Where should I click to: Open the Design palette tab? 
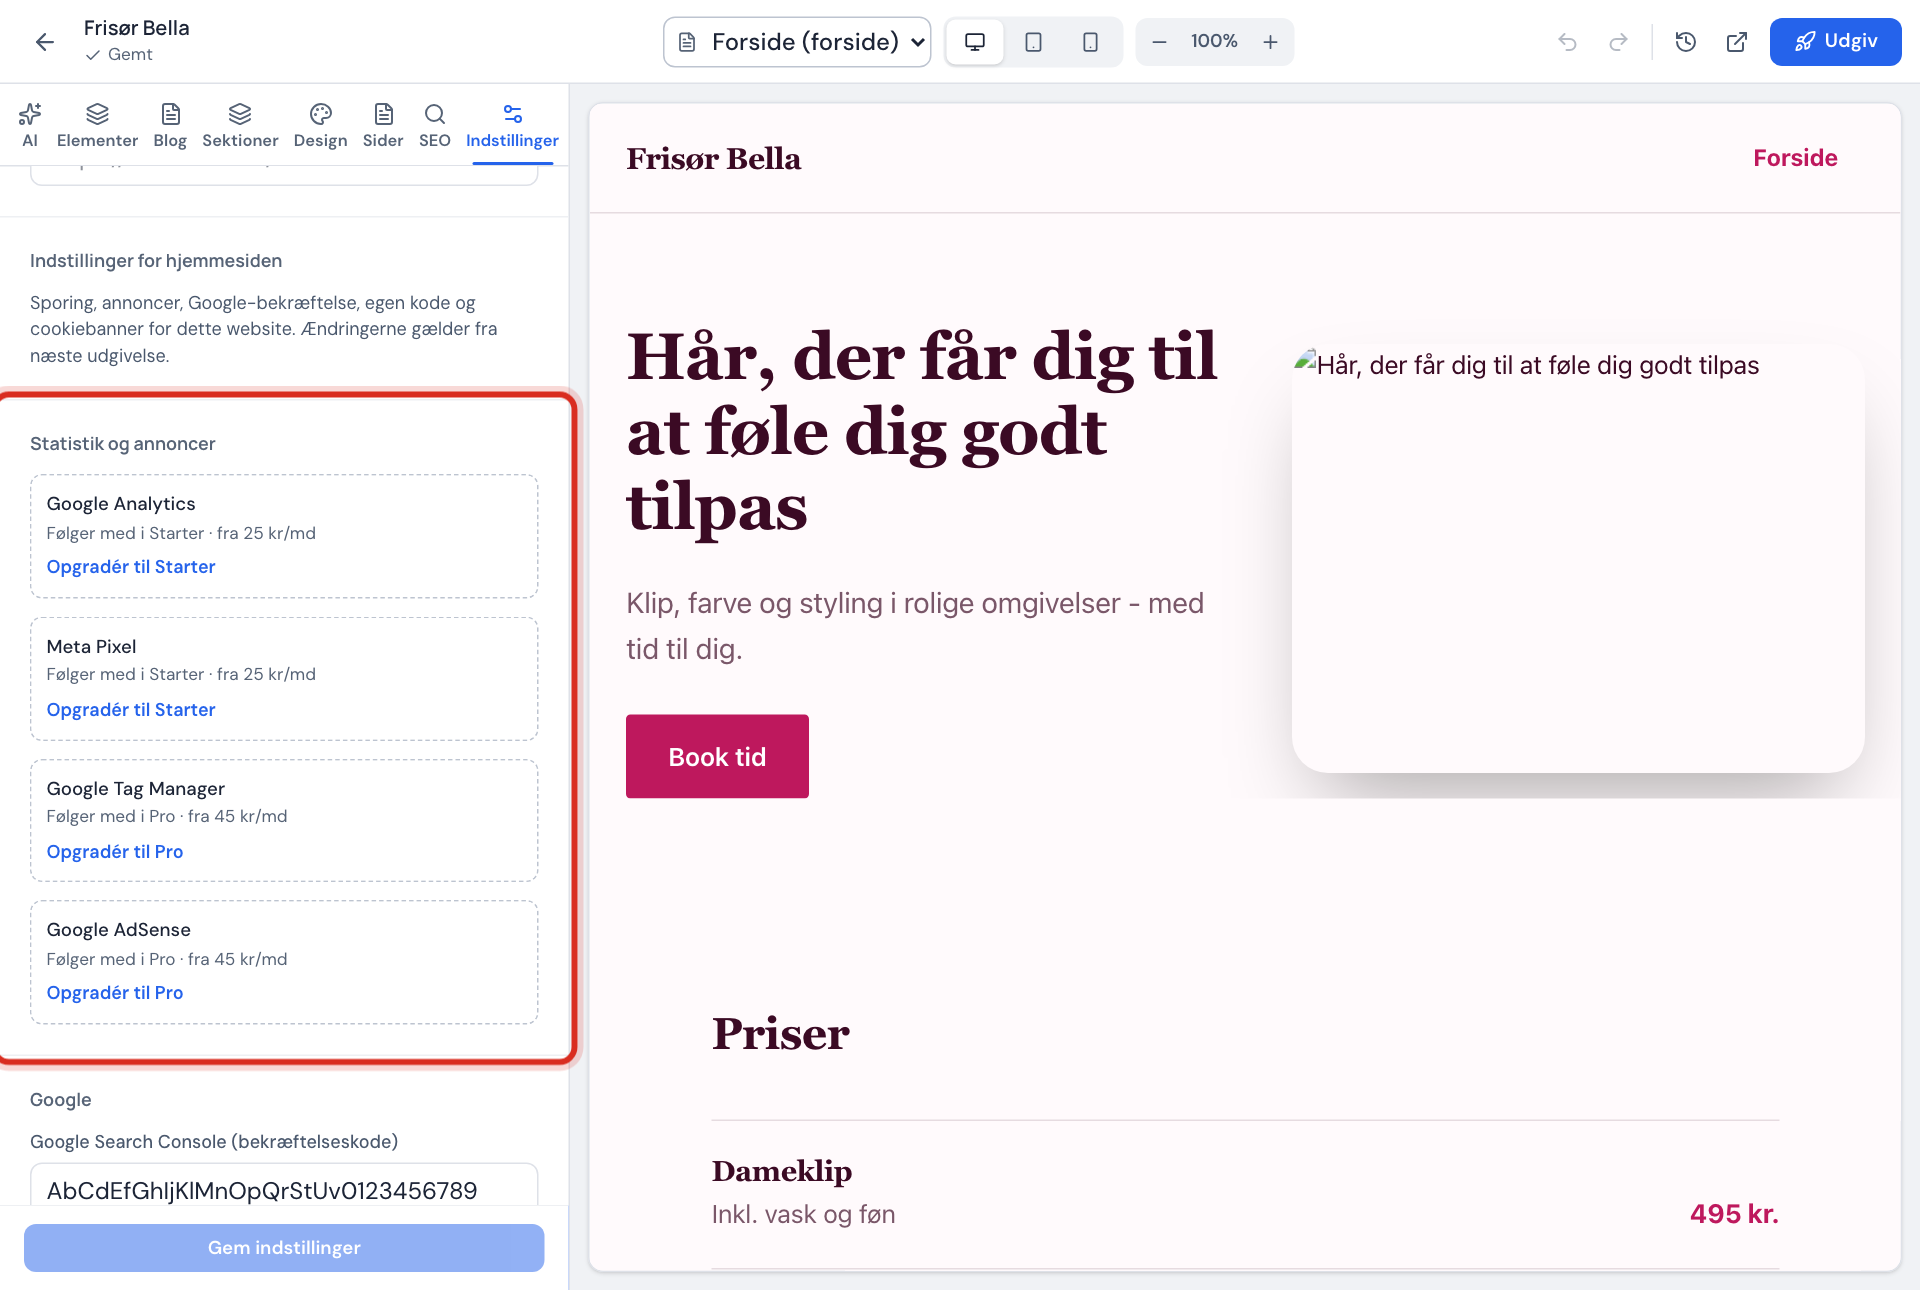click(x=320, y=125)
